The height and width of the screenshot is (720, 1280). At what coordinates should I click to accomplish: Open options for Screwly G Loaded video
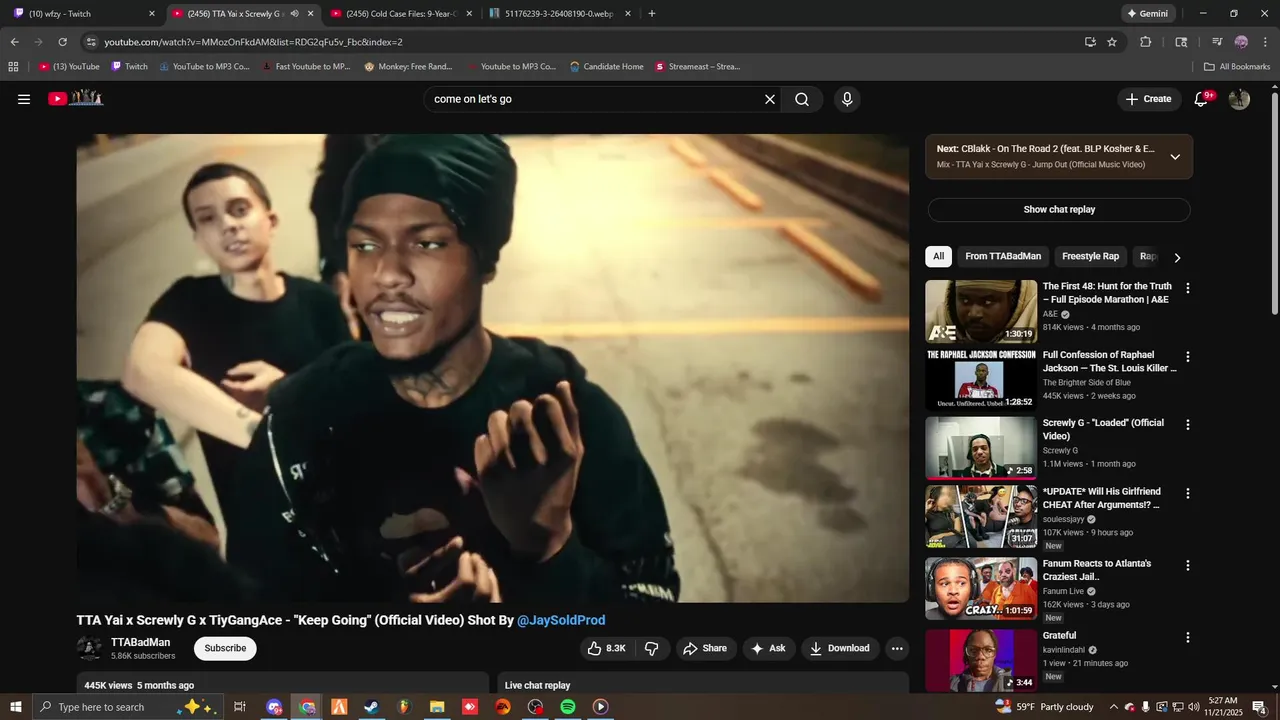[x=1188, y=425]
